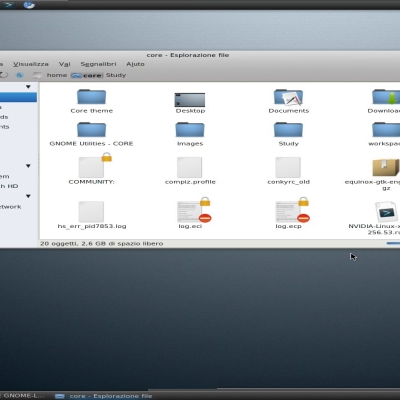Select the highlighted blue sidebar row

pyautogui.click(x=18, y=97)
